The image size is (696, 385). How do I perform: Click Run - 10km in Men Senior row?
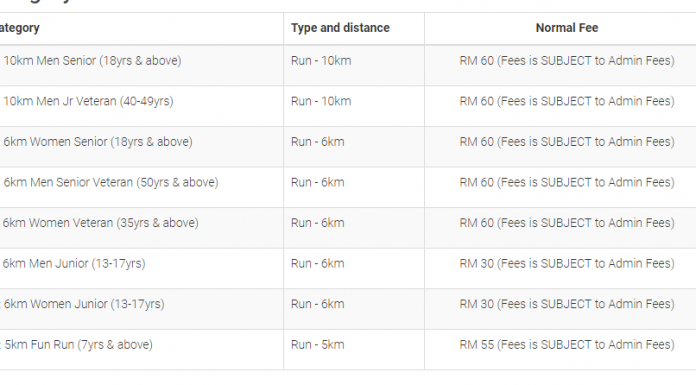(321, 61)
